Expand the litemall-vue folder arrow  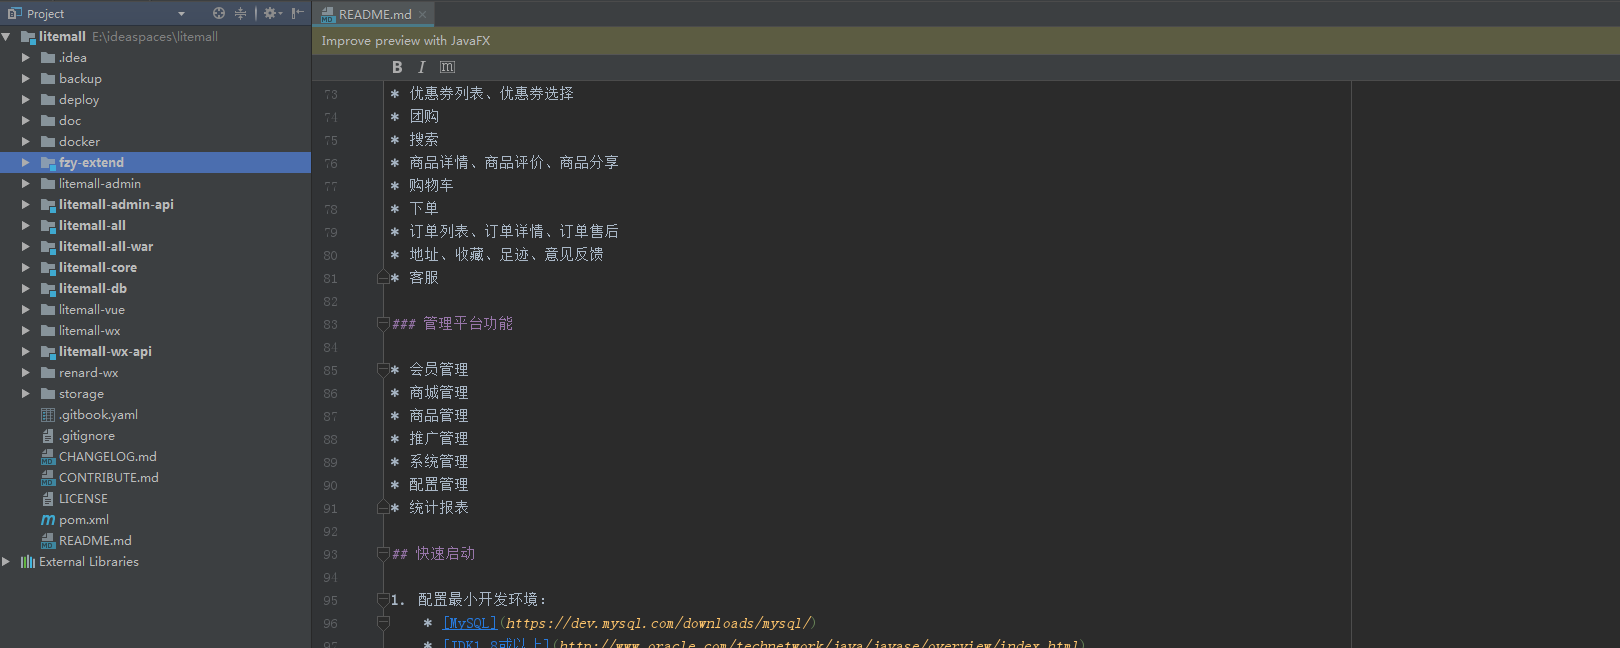(x=26, y=310)
